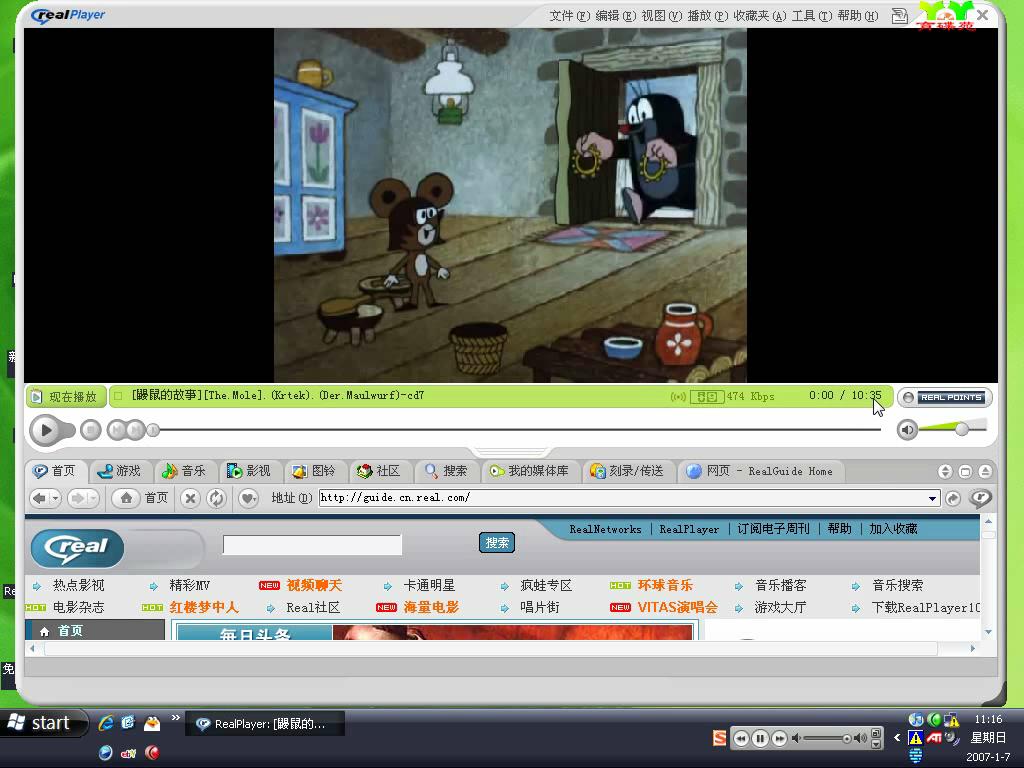Click the RealPlayer logo in title bar
The height and width of the screenshot is (768, 1024).
[68, 15]
